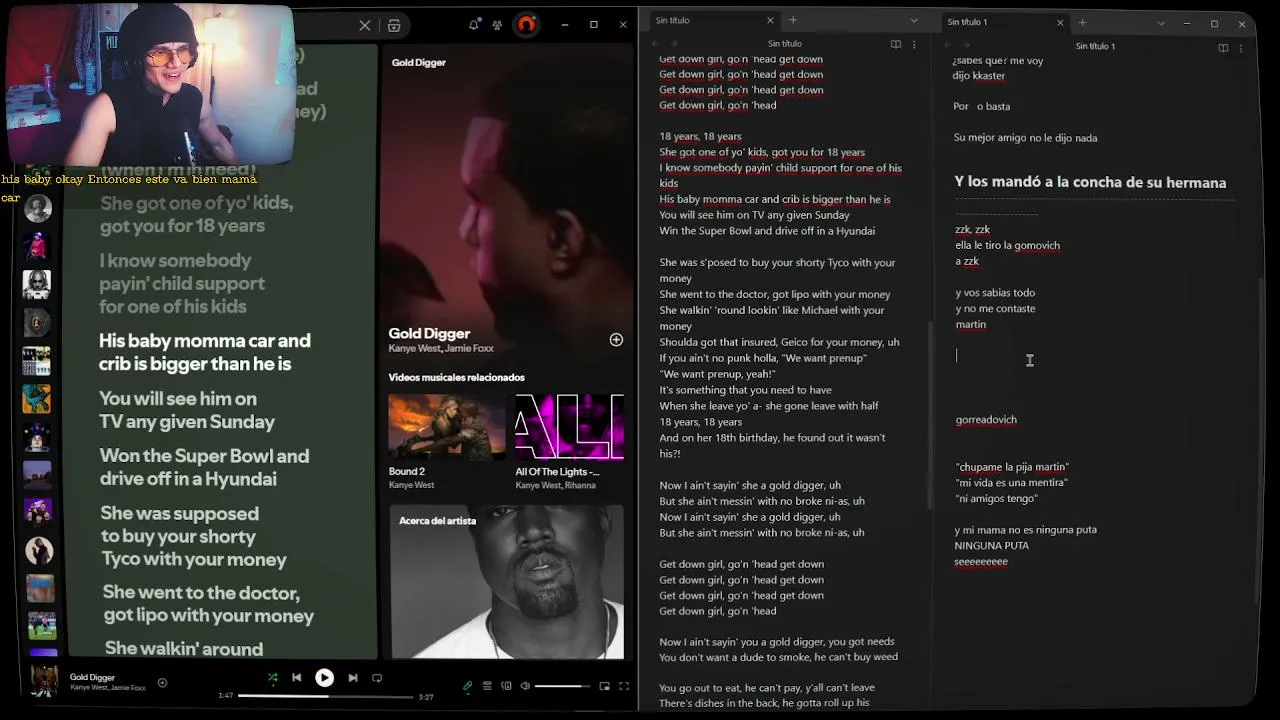Toggle reading view in 'Sin título 1' note
1280x720 pixels.
click(1223, 48)
